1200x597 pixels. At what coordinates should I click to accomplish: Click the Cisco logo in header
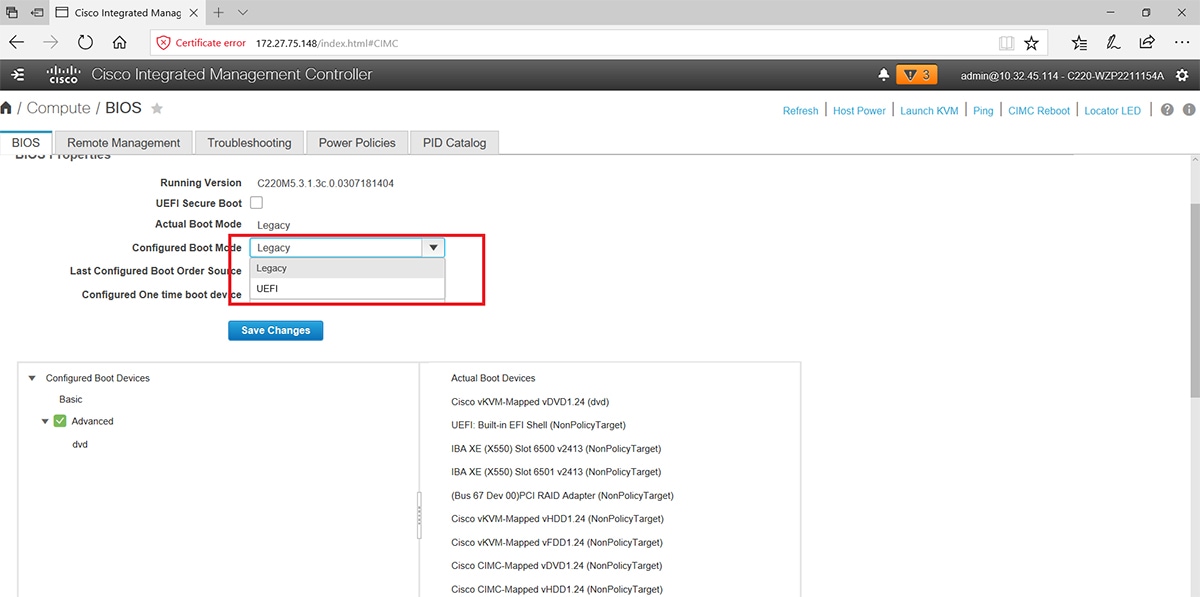click(63, 75)
